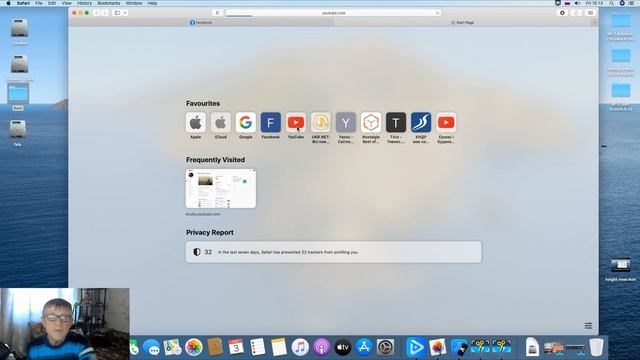Viewport: 640px width, 360px height.
Task: Show the tab overview button
Action: pos(590,13)
